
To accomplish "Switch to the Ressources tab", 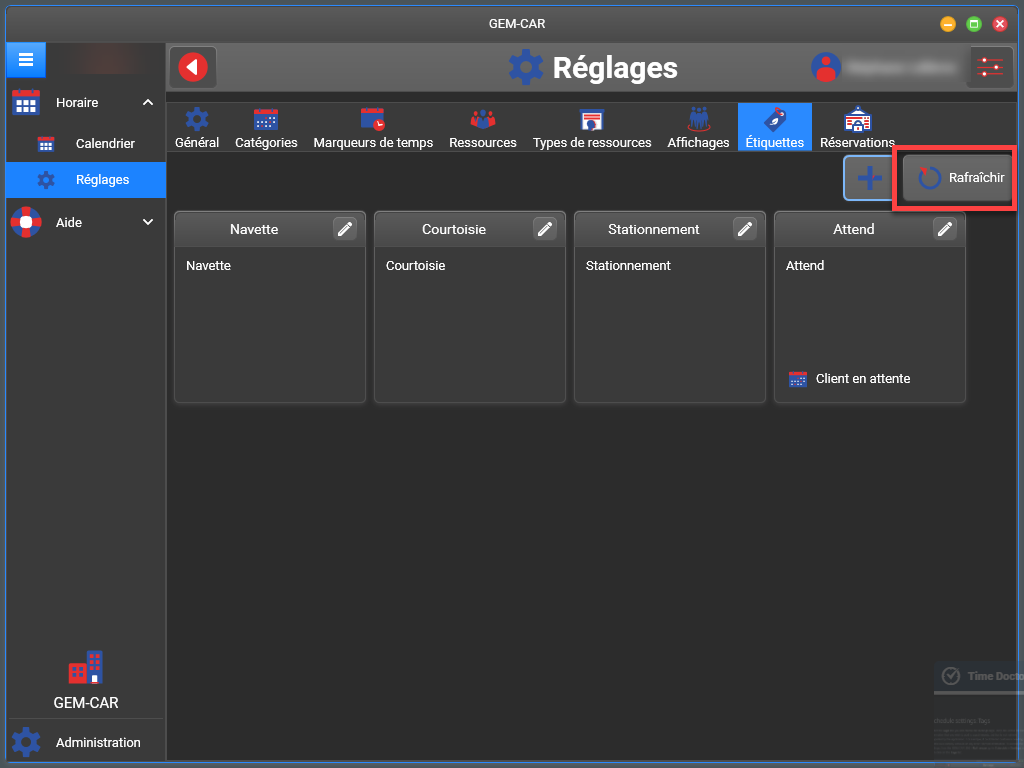I will (x=483, y=128).
